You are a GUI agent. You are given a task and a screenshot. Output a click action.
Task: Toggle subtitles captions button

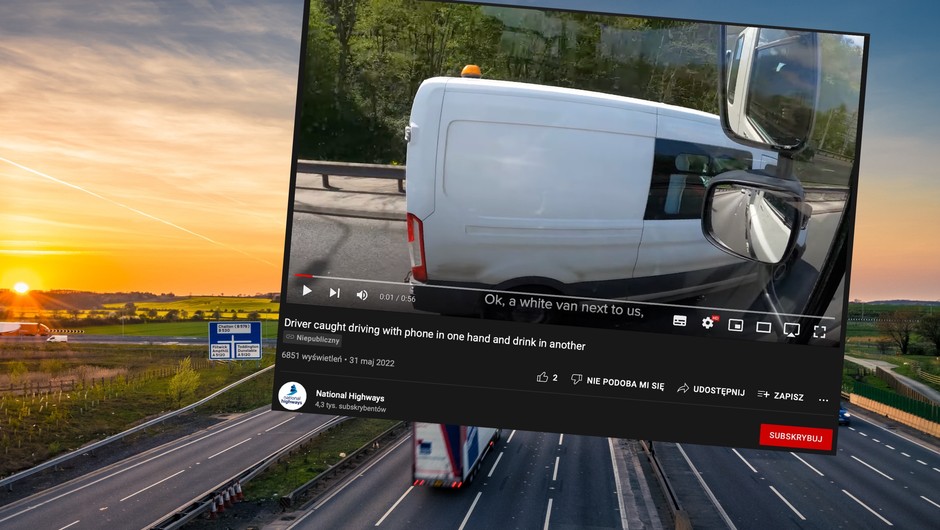click(679, 320)
